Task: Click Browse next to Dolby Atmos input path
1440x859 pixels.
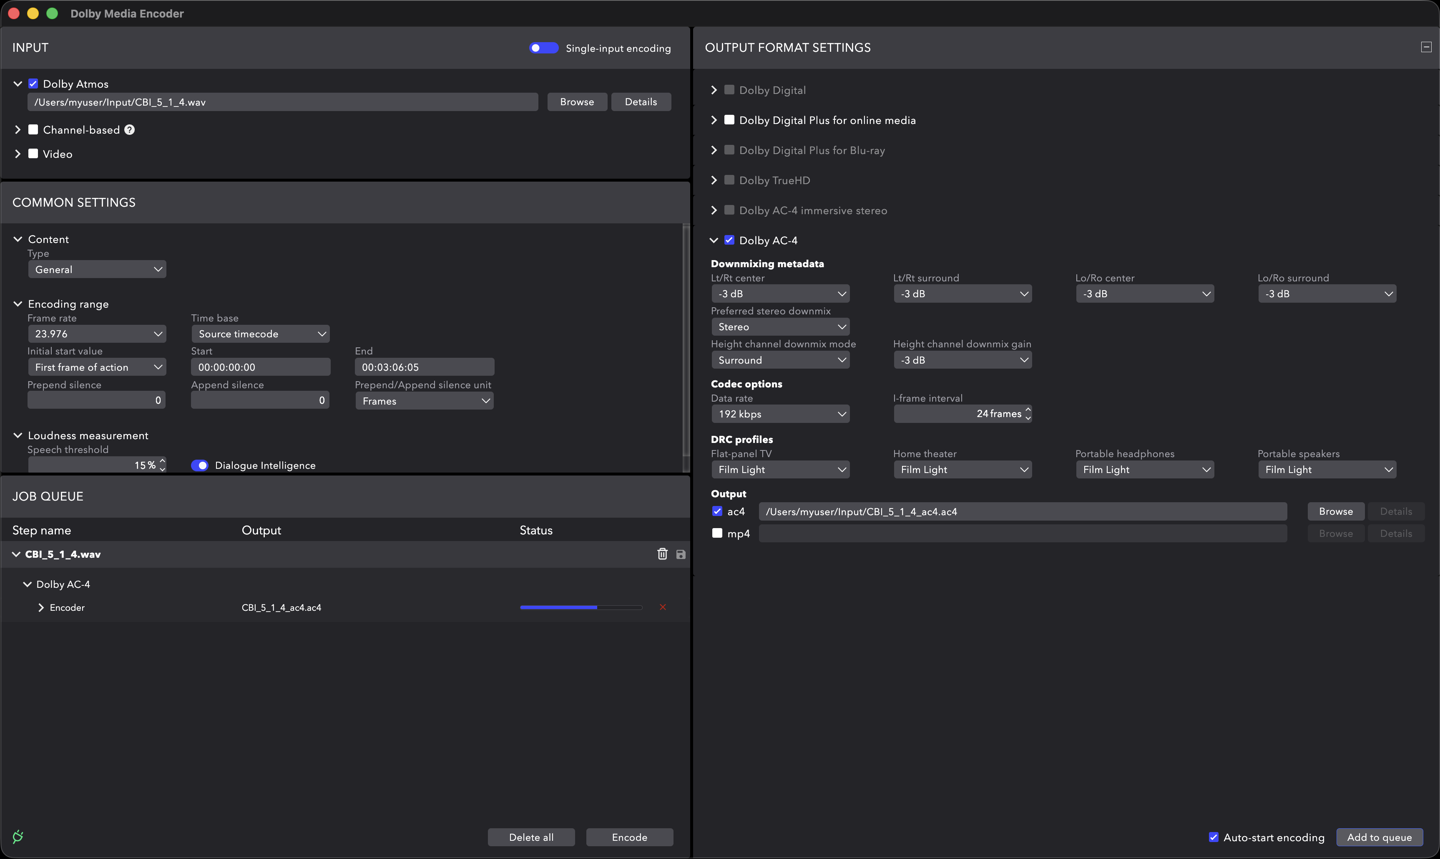Action: click(577, 102)
